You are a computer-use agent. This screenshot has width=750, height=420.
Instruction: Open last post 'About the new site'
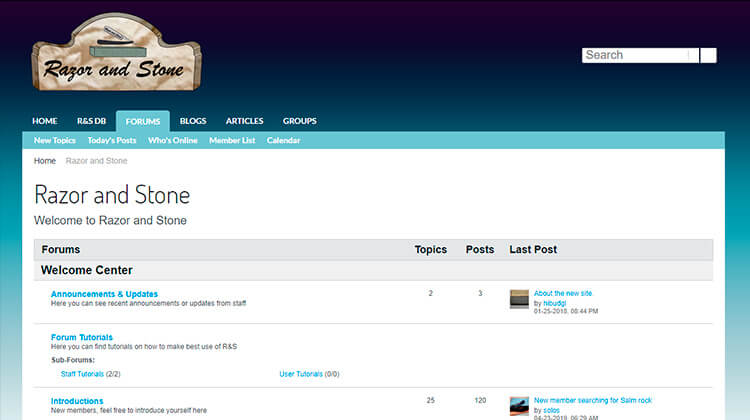(x=563, y=293)
